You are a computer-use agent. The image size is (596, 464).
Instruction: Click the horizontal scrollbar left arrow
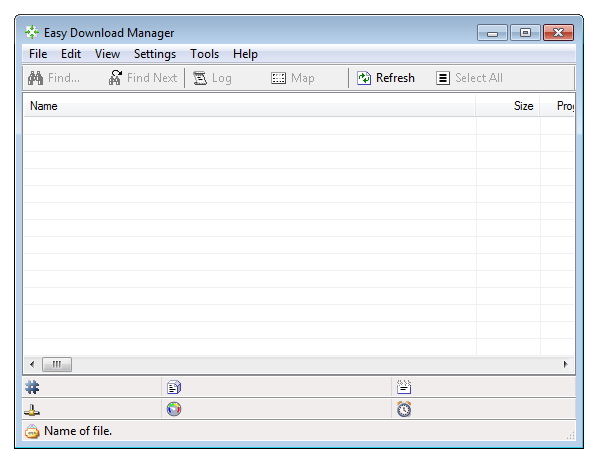(32, 364)
